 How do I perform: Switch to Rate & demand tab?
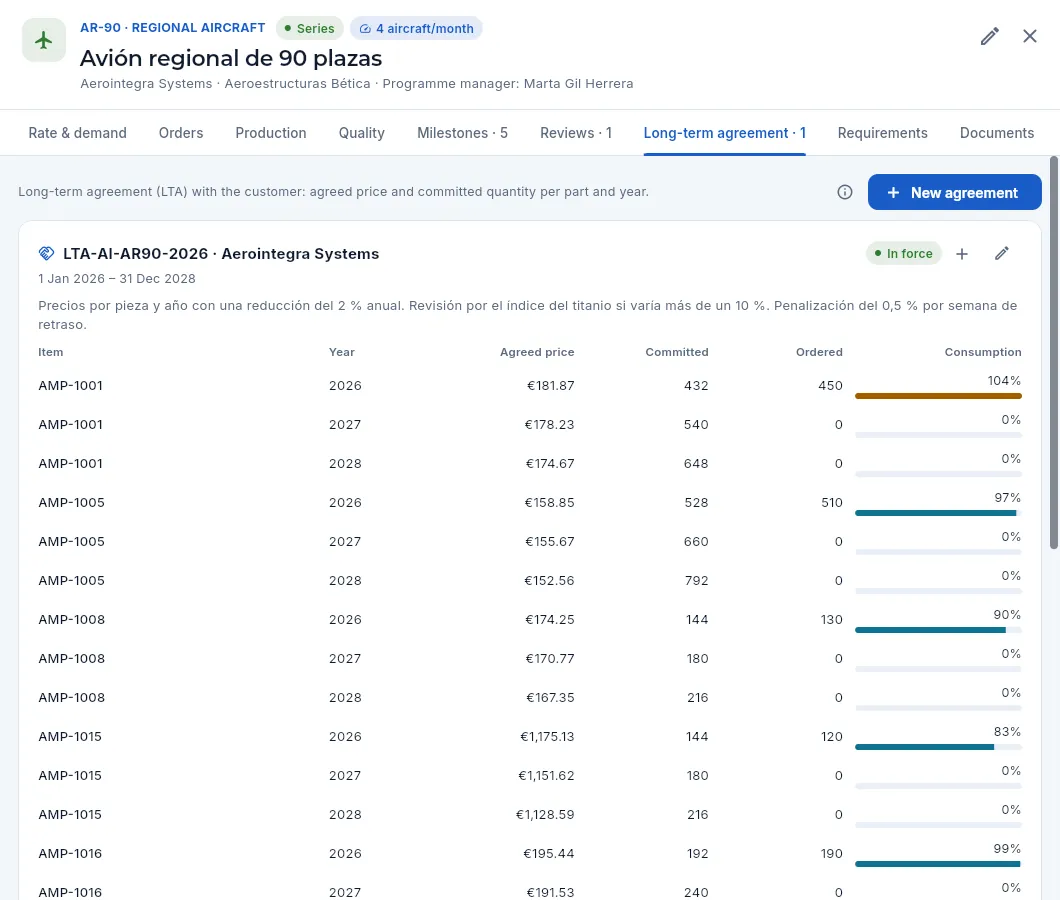[x=78, y=133]
